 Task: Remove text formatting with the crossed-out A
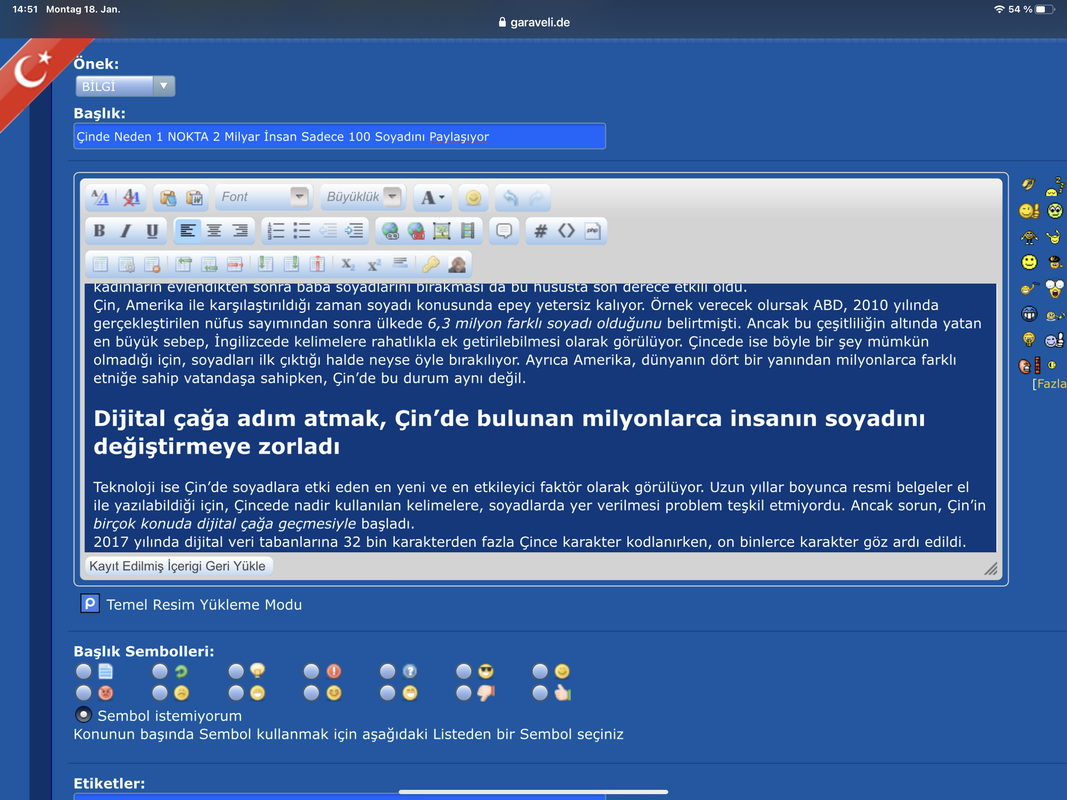(131, 197)
